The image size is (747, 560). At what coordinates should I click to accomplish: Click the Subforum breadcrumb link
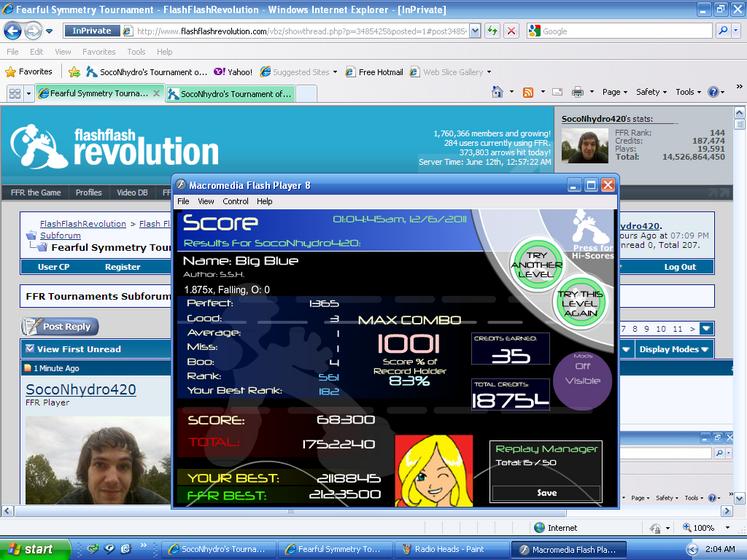click(x=60, y=235)
